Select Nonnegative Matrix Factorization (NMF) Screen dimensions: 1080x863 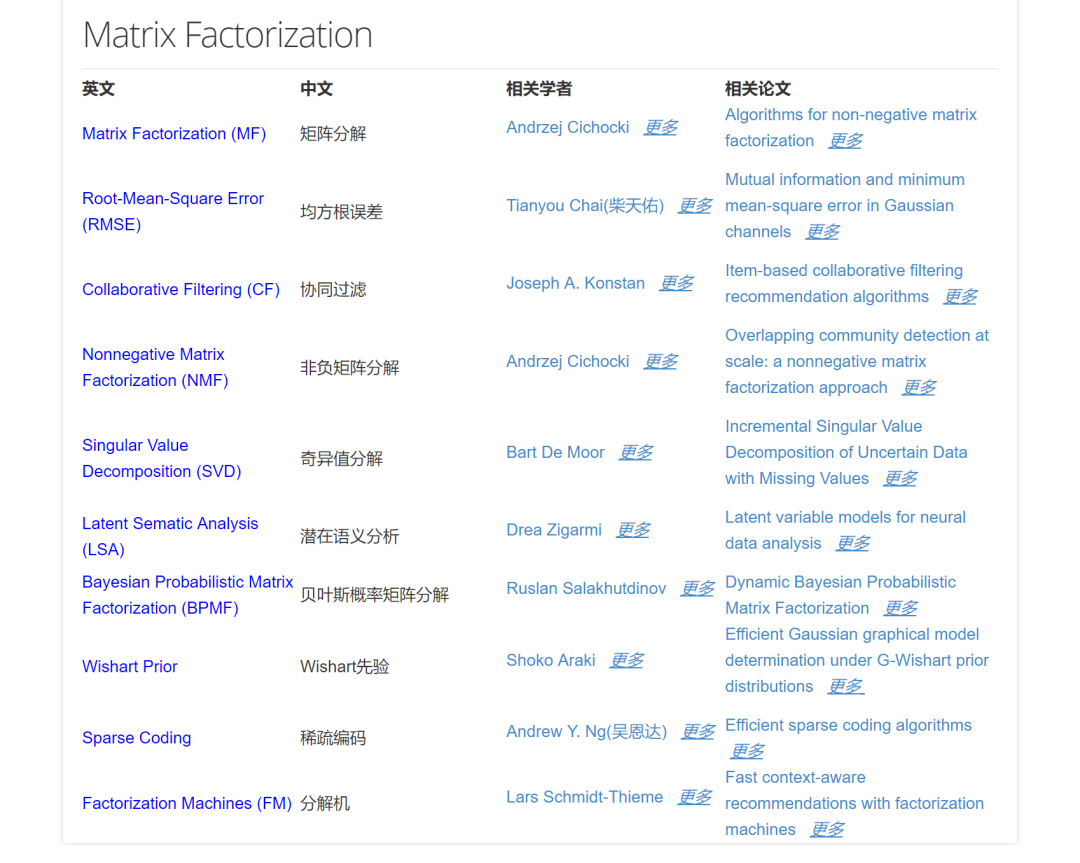tap(154, 367)
